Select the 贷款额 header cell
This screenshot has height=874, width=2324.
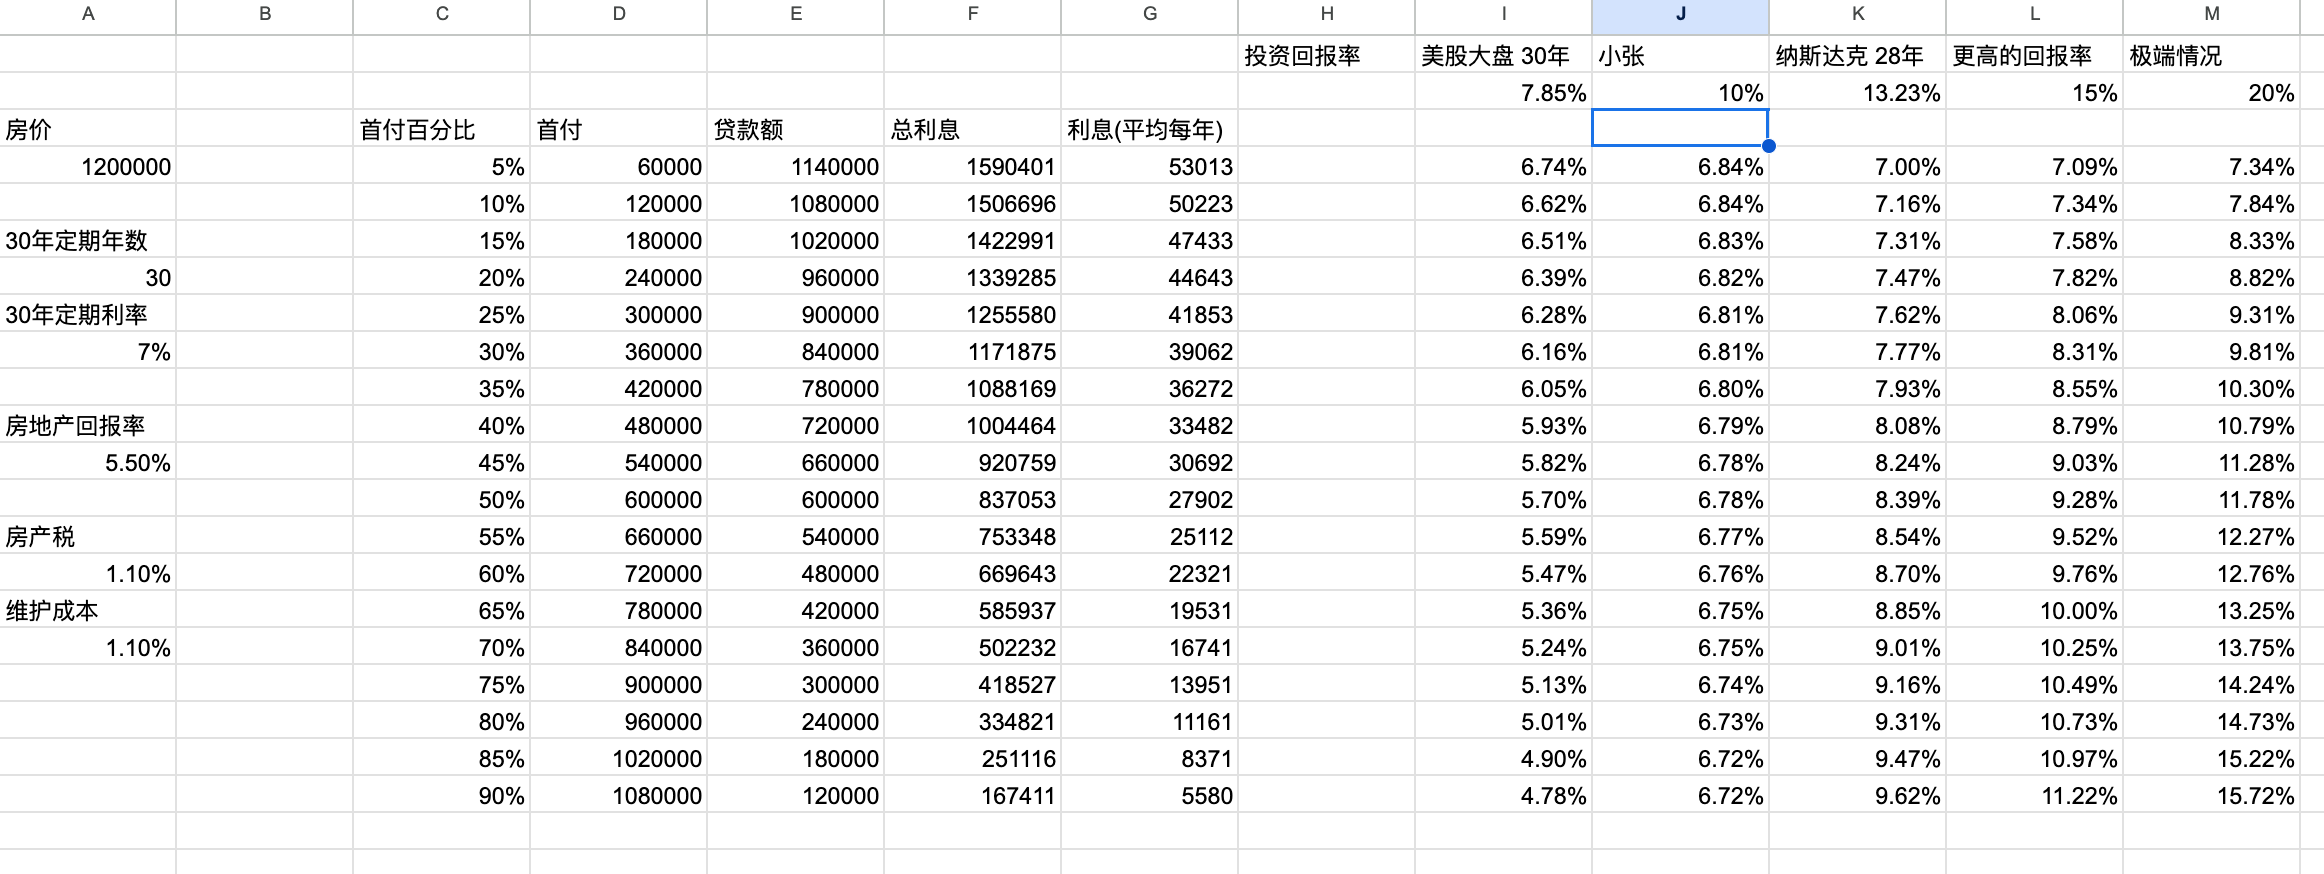pos(795,129)
